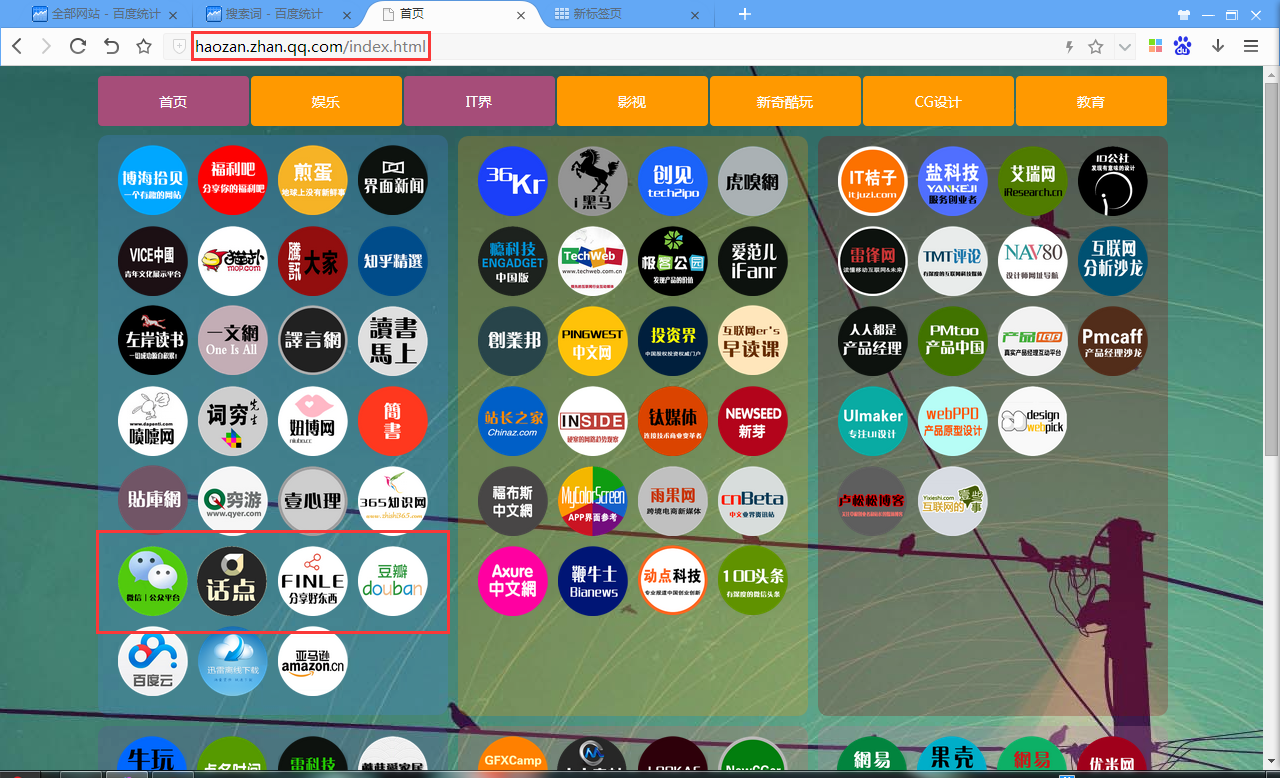Expand the address bar dropdown arrow

pyautogui.click(x=1124, y=46)
